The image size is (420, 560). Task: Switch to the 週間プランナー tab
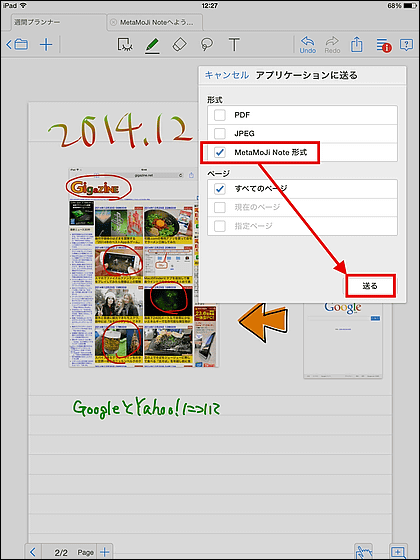coord(59,22)
